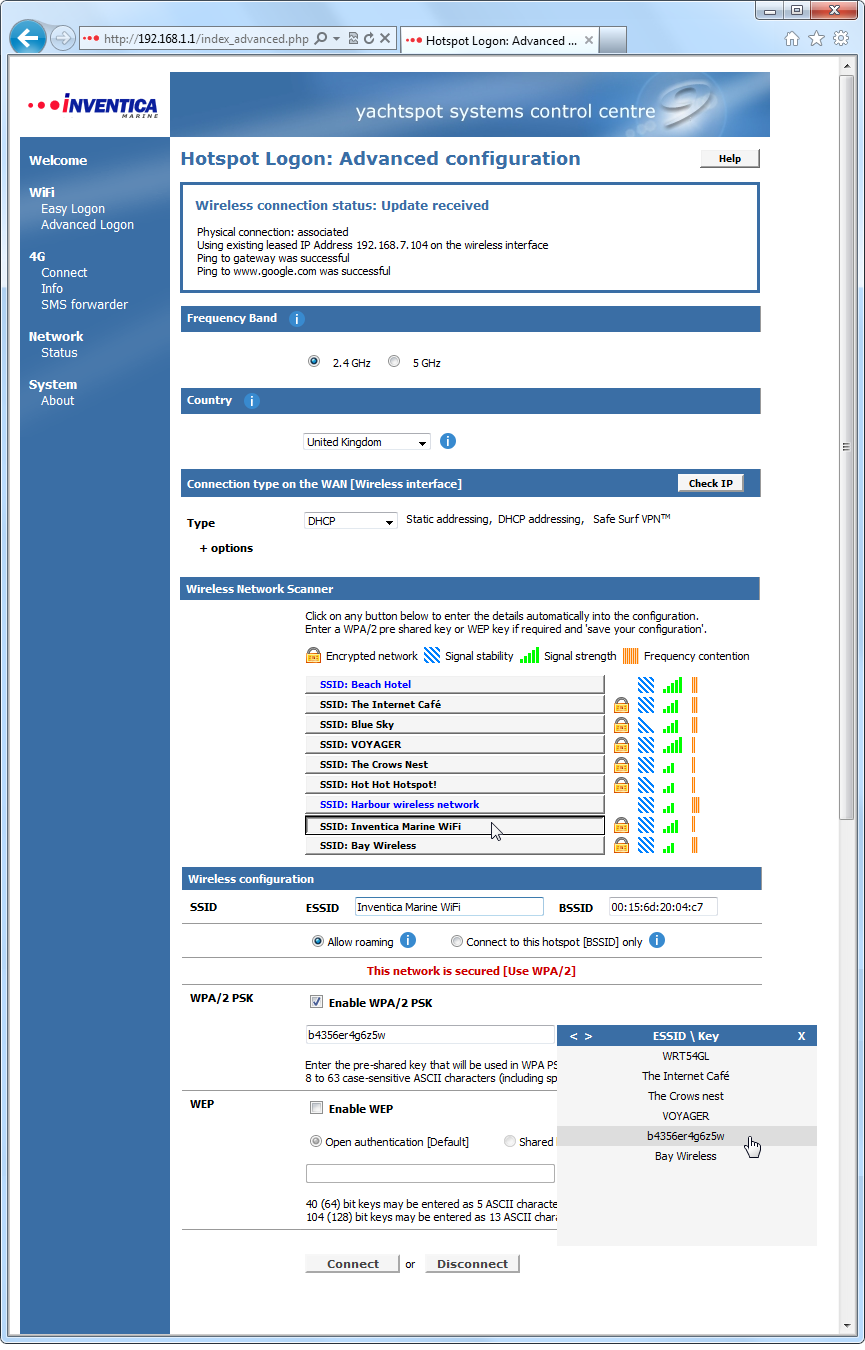Open the 4G Connect page
This screenshot has height=1350, width=865.
pyautogui.click(x=64, y=273)
